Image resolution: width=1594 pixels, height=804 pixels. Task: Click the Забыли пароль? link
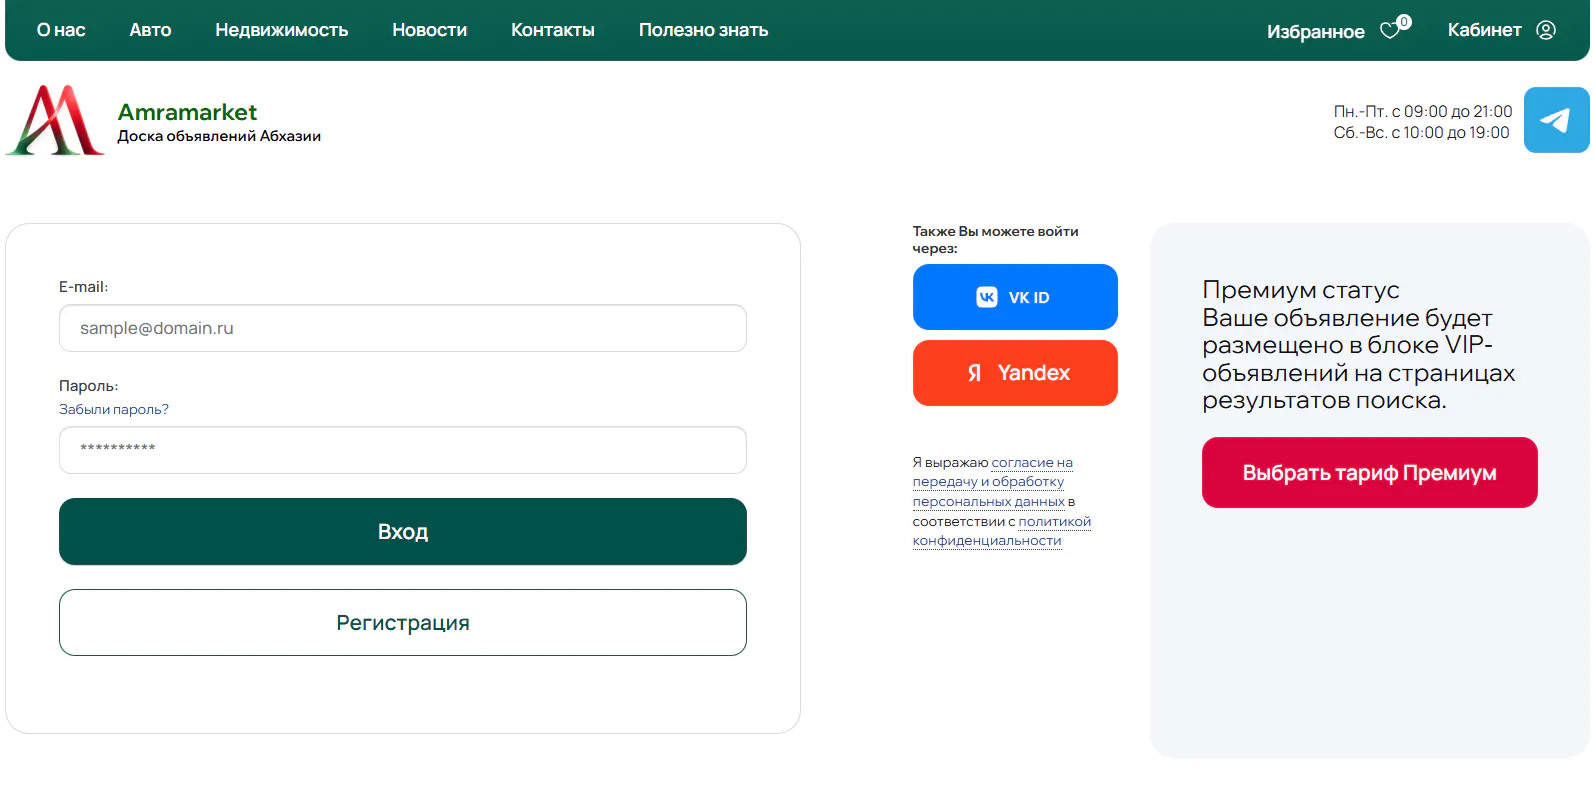coord(114,409)
